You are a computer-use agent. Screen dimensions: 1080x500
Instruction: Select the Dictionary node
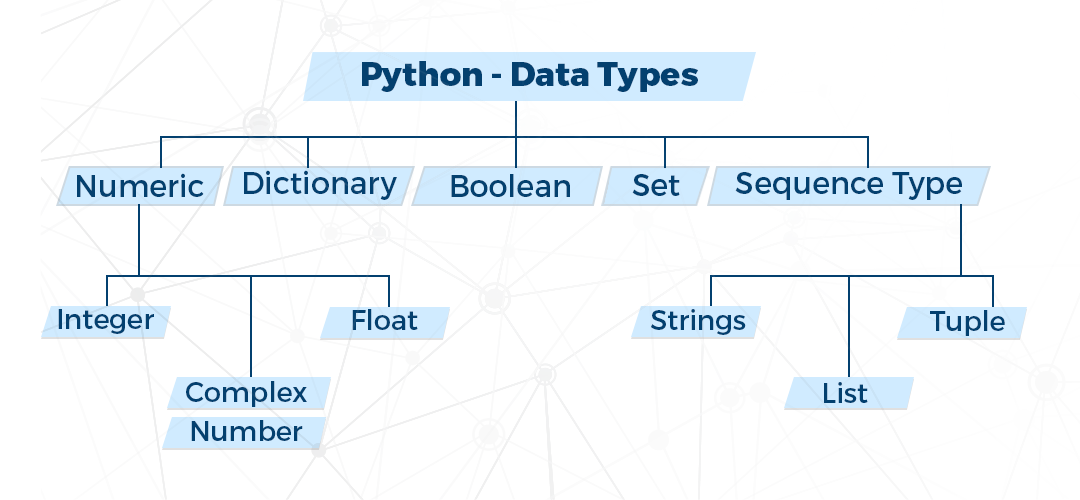[x=319, y=184]
